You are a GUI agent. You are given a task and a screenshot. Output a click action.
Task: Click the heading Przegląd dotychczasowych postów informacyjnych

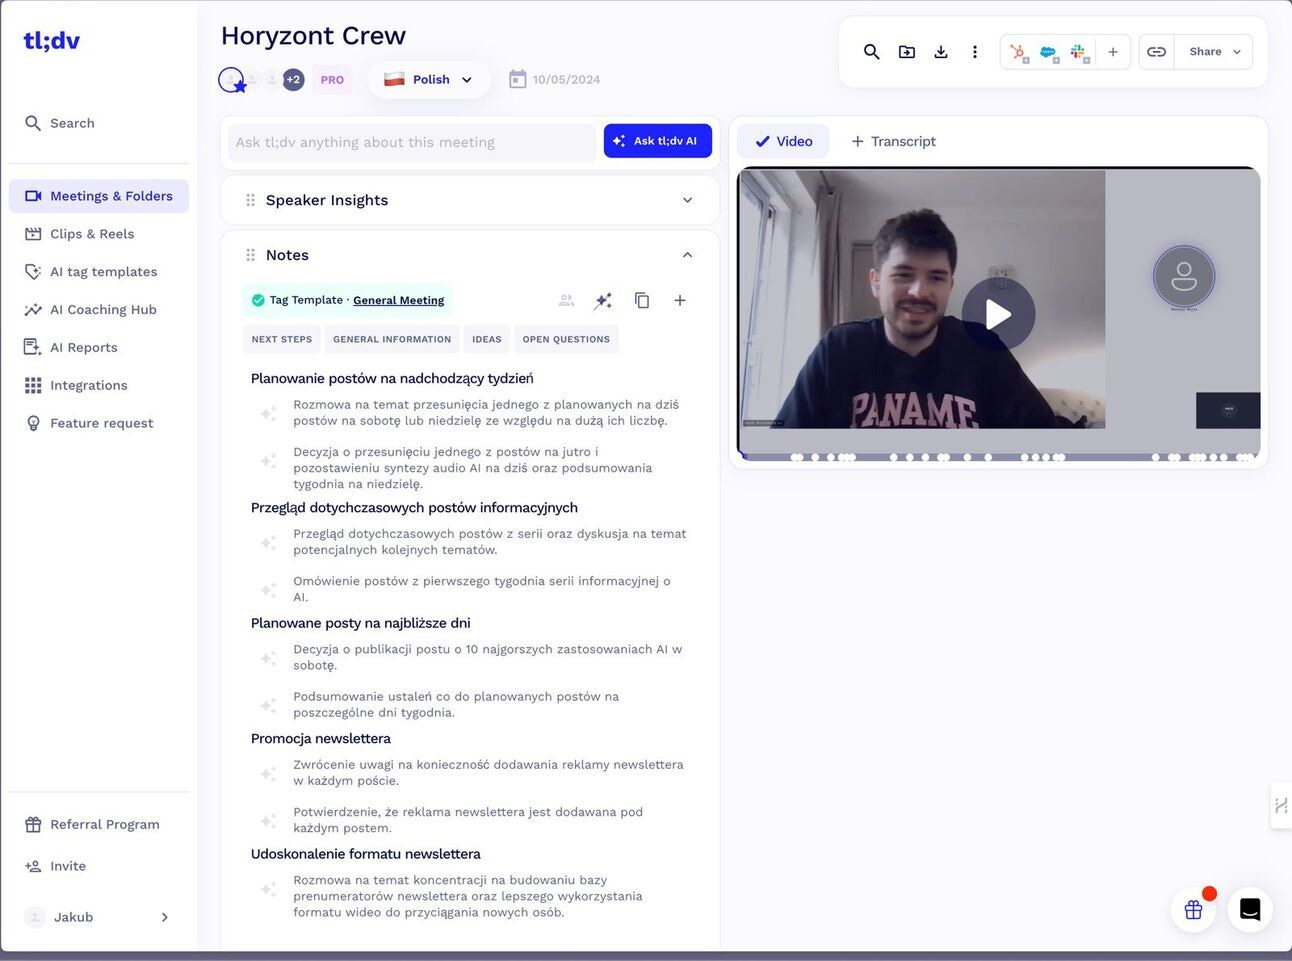coord(414,508)
